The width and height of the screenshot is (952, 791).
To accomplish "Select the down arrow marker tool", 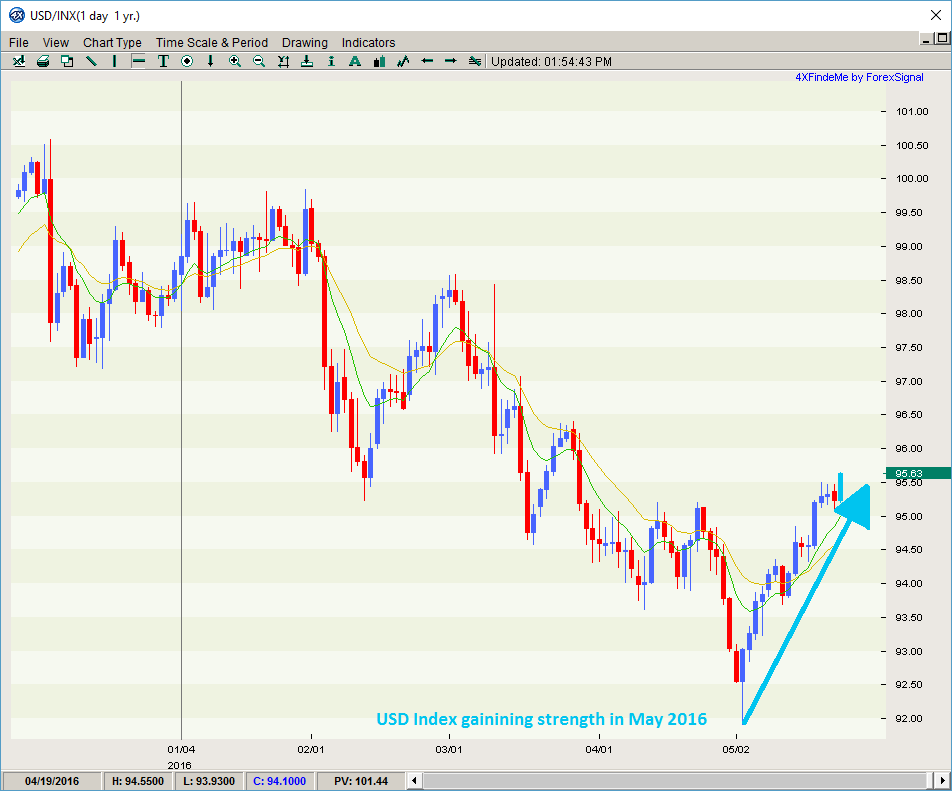I will pyautogui.click(x=211, y=61).
